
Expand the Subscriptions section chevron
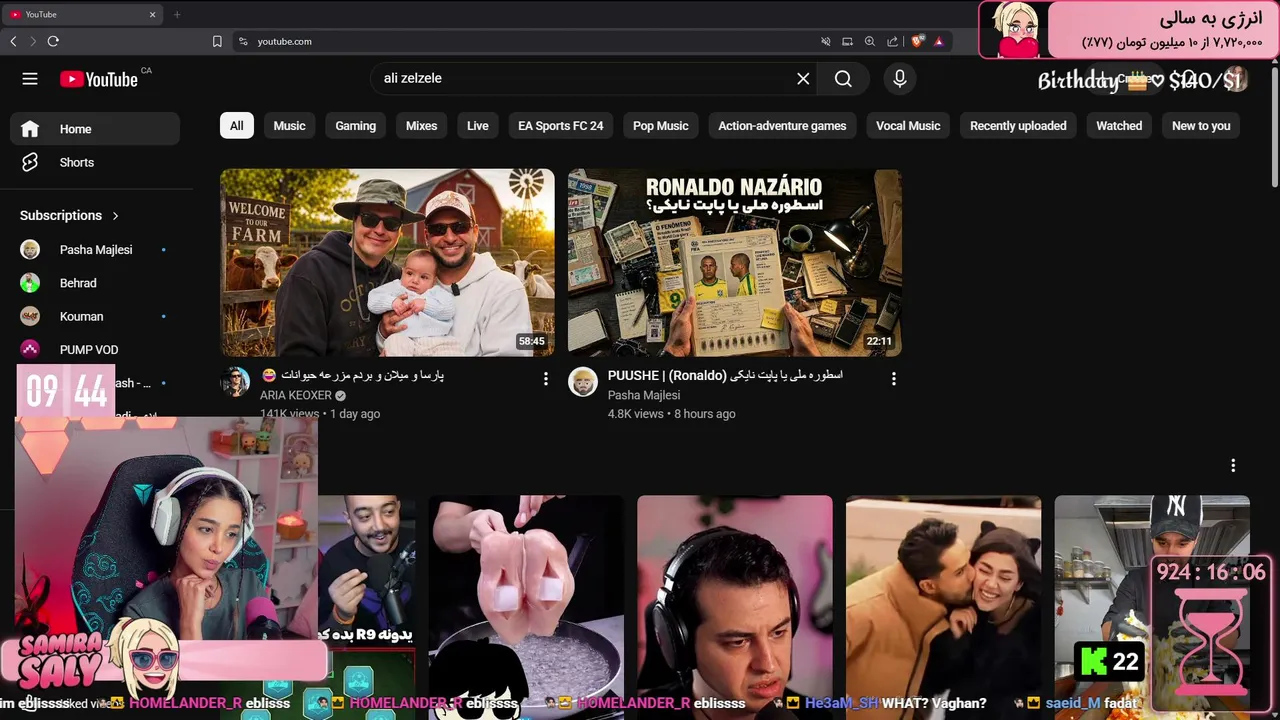click(116, 215)
